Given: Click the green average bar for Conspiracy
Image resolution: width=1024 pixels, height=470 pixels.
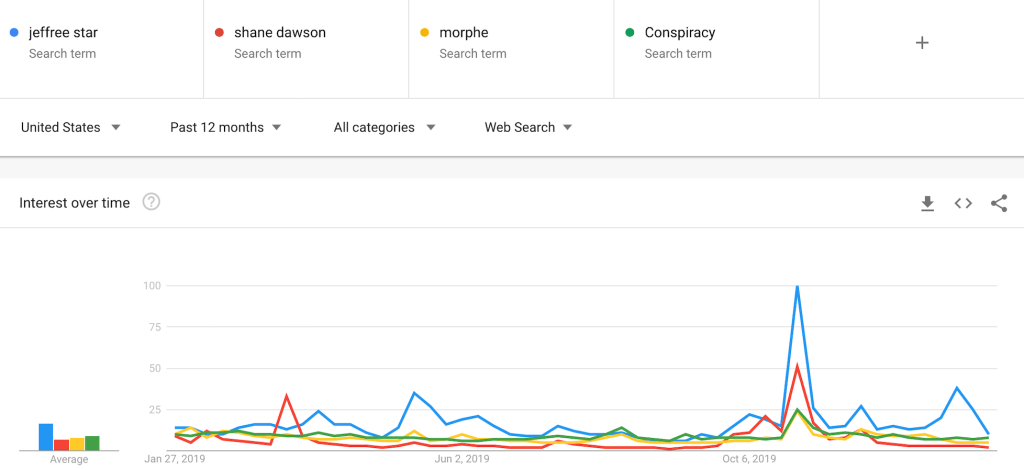Looking at the screenshot, I should coord(92,443).
